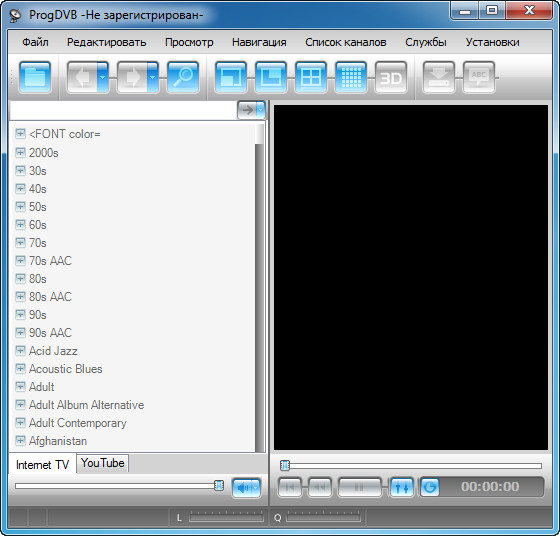Expand the <FONT color= group
The width and height of the screenshot is (560, 536).
20,134
